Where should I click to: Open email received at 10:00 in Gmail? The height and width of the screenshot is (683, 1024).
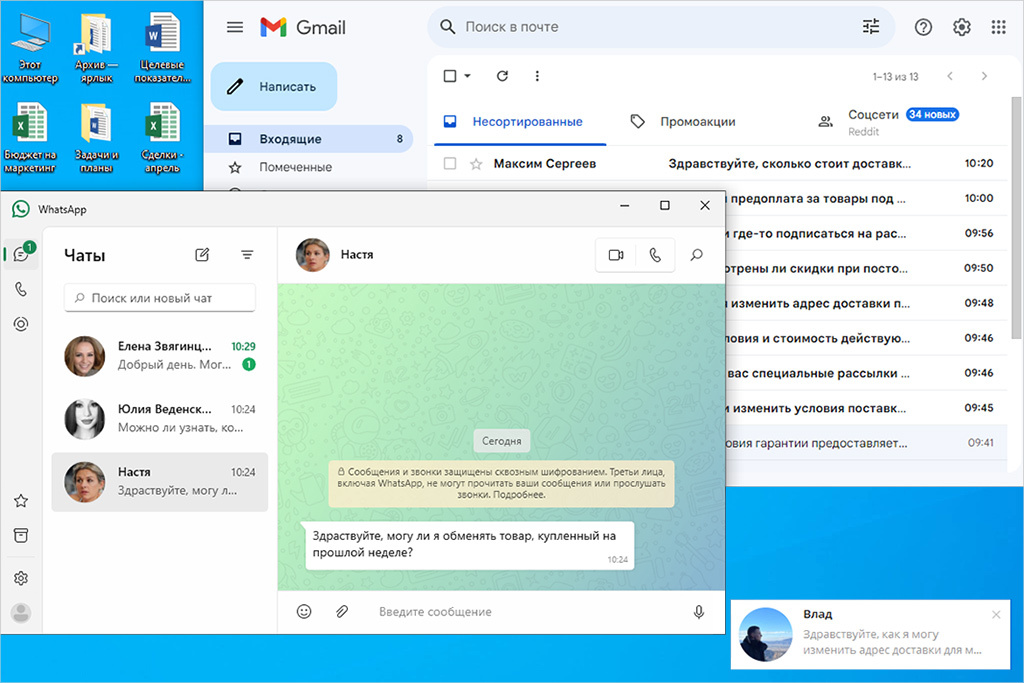click(x=865, y=198)
